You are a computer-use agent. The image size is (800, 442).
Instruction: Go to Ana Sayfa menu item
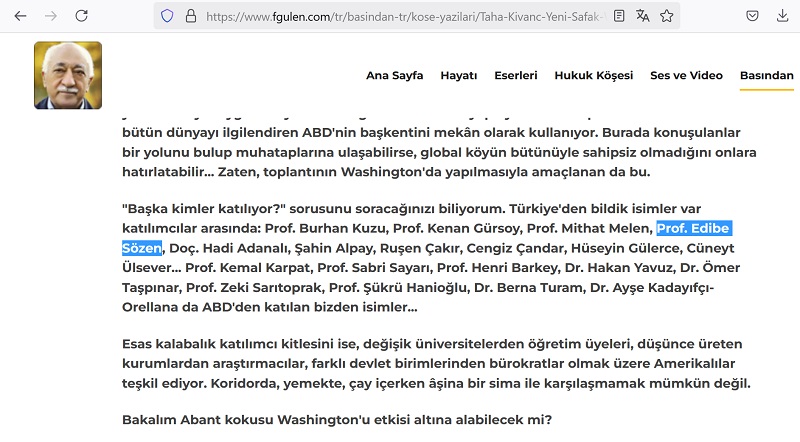(394, 76)
